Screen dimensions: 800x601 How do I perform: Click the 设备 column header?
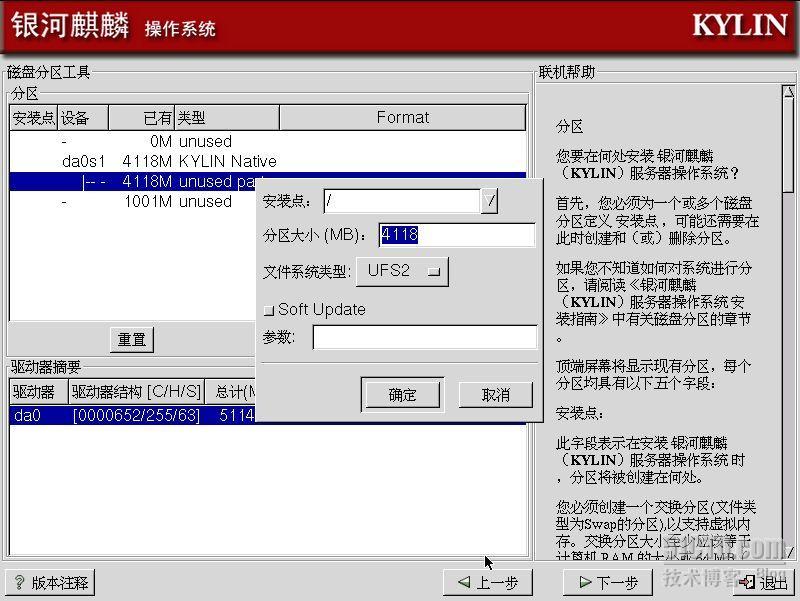click(x=83, y=118)
